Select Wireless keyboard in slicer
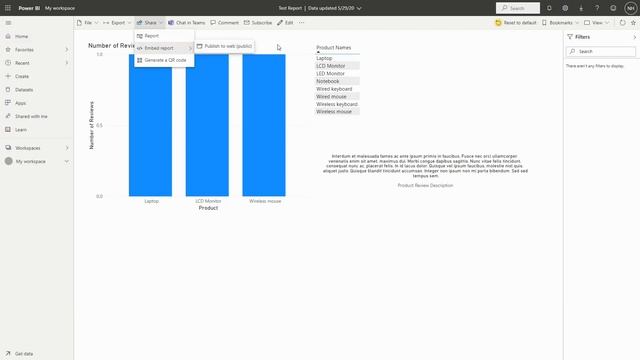Viewport: 640px width, 360px height. (x=337, y=104)
